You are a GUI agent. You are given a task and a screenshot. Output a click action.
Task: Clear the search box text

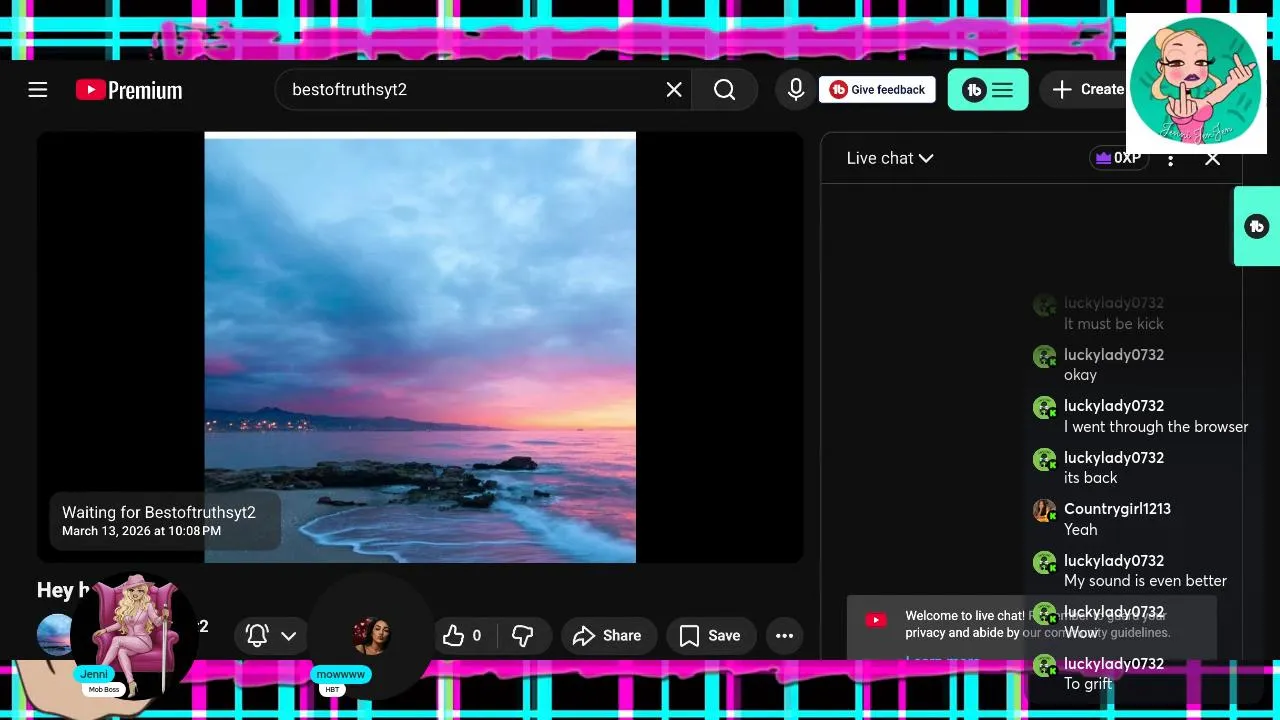[674, 90]
